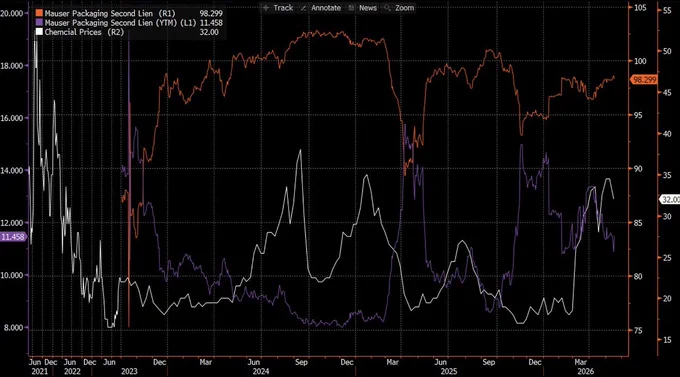Click legend value 11.458
Image resolution: width=680 pixels, height=377 pixels.
[211, 23]
